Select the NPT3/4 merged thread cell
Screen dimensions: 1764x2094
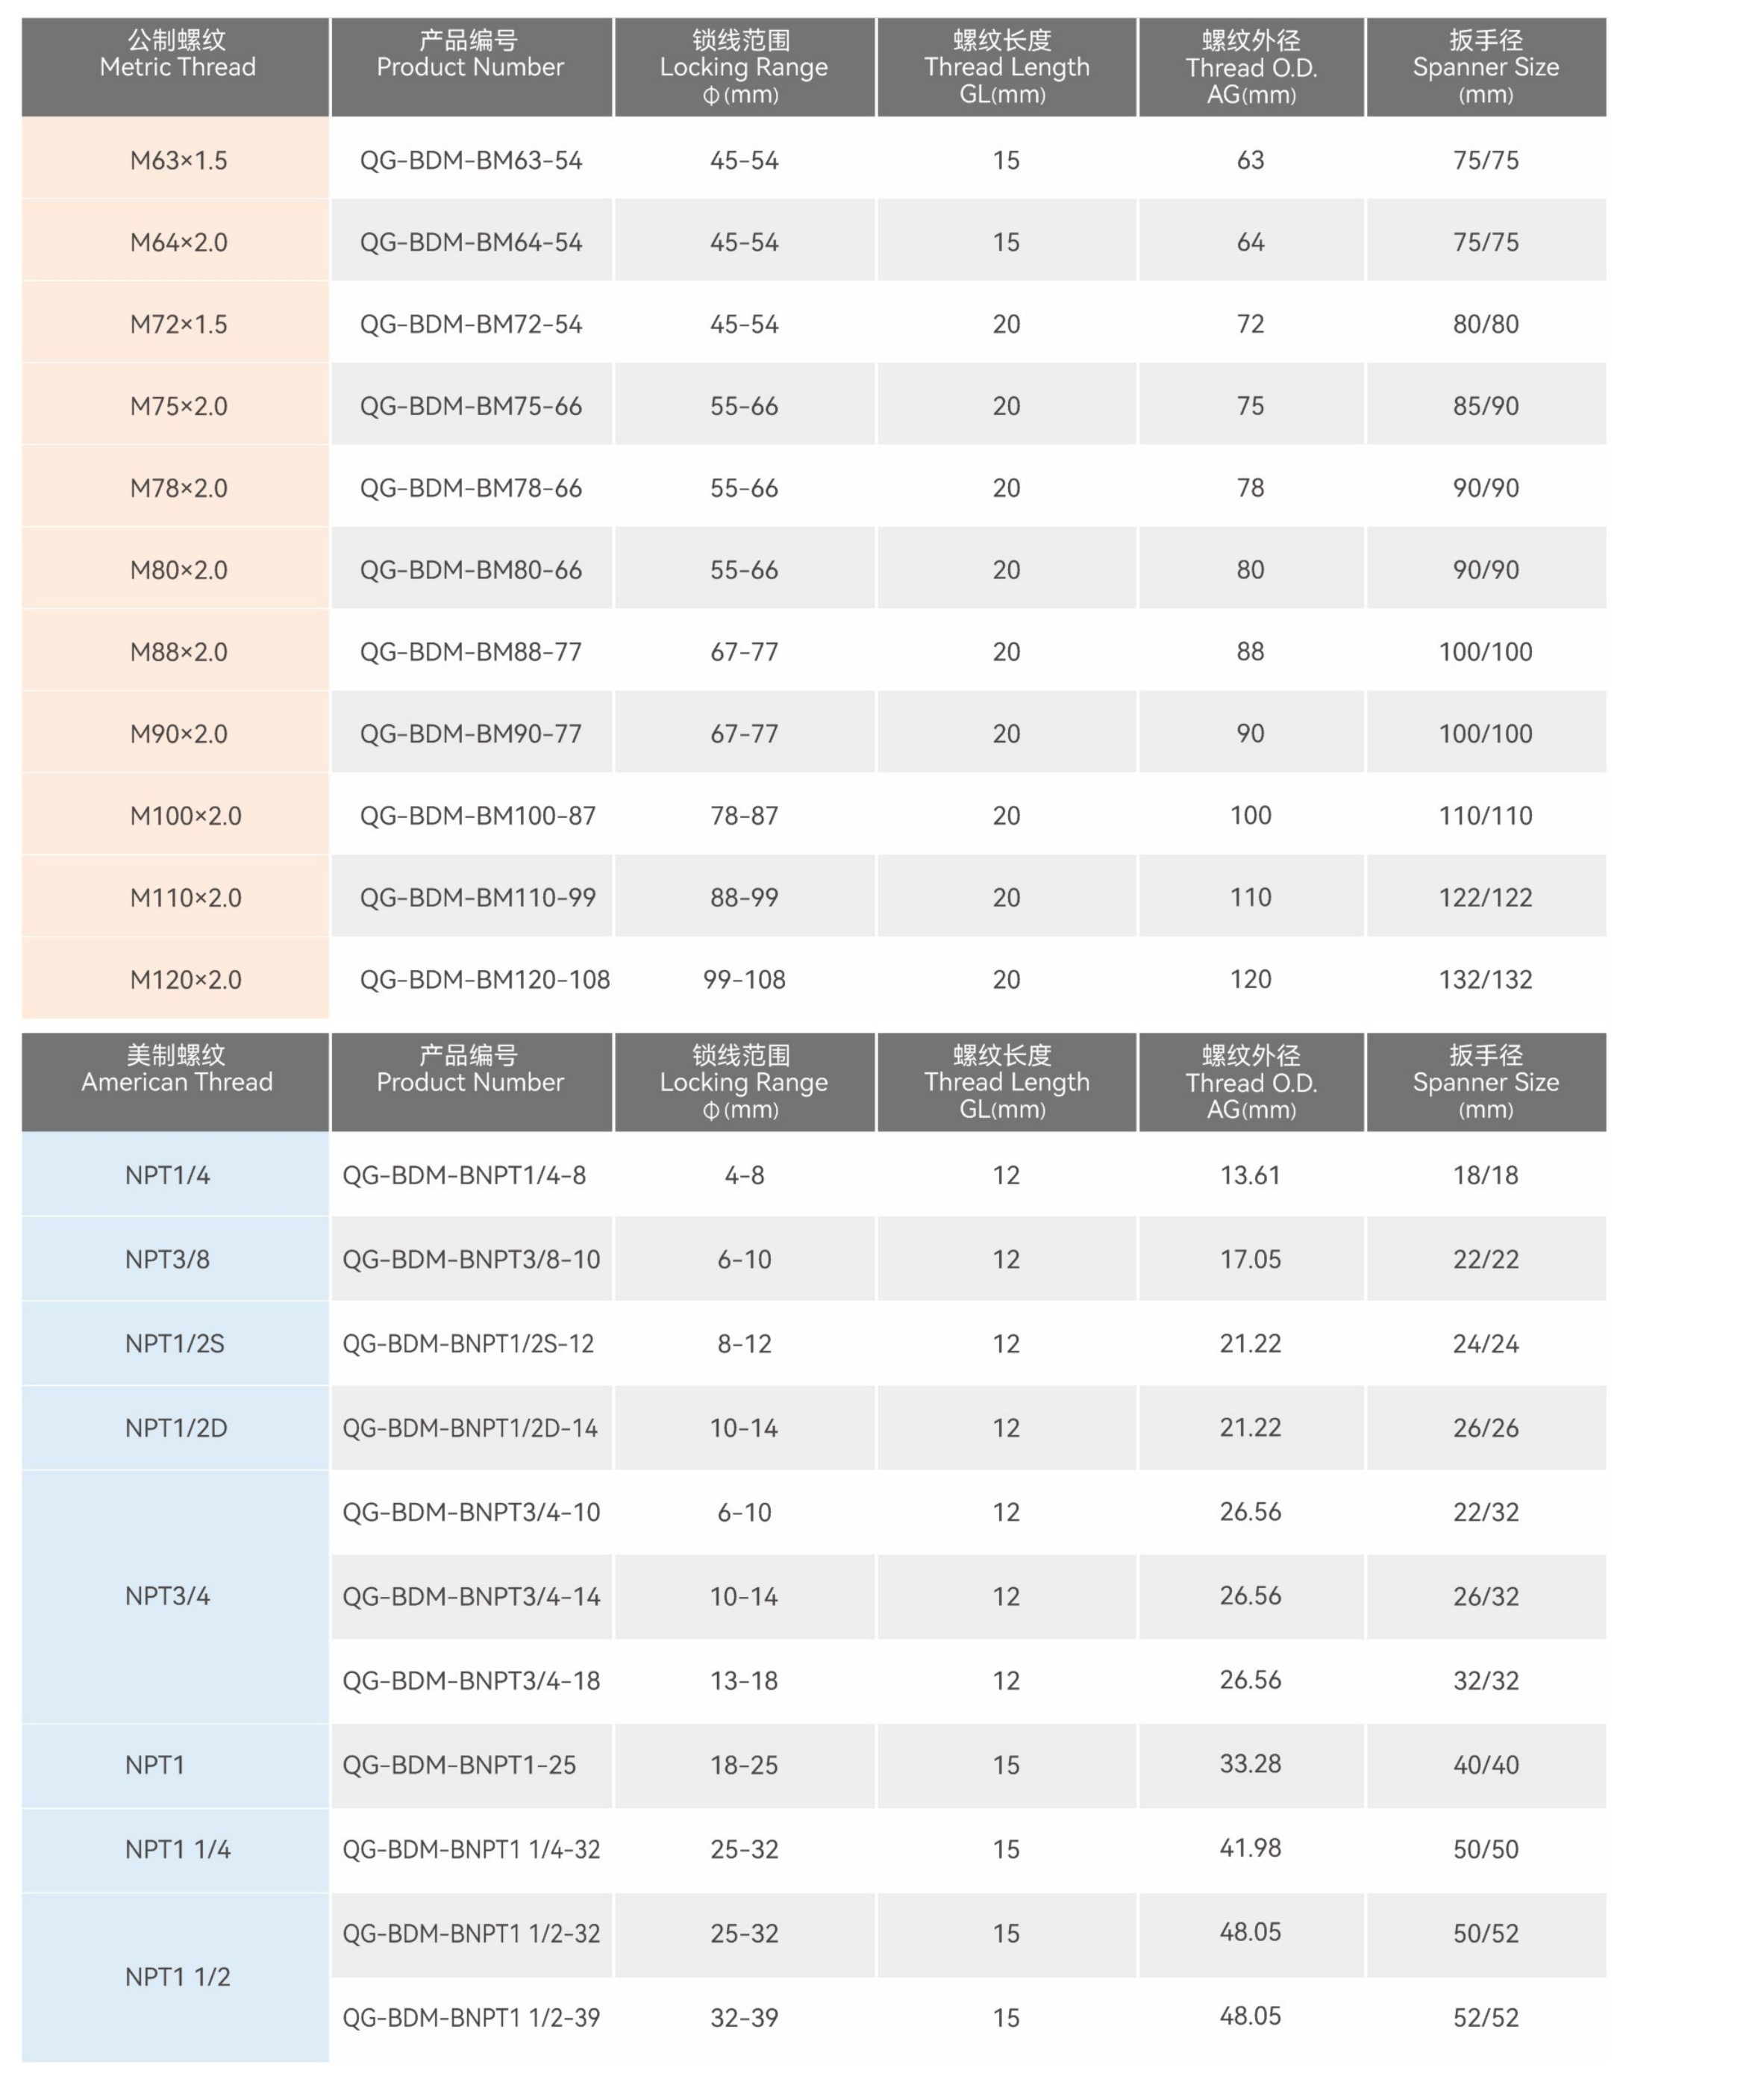tap(167, 1596)
